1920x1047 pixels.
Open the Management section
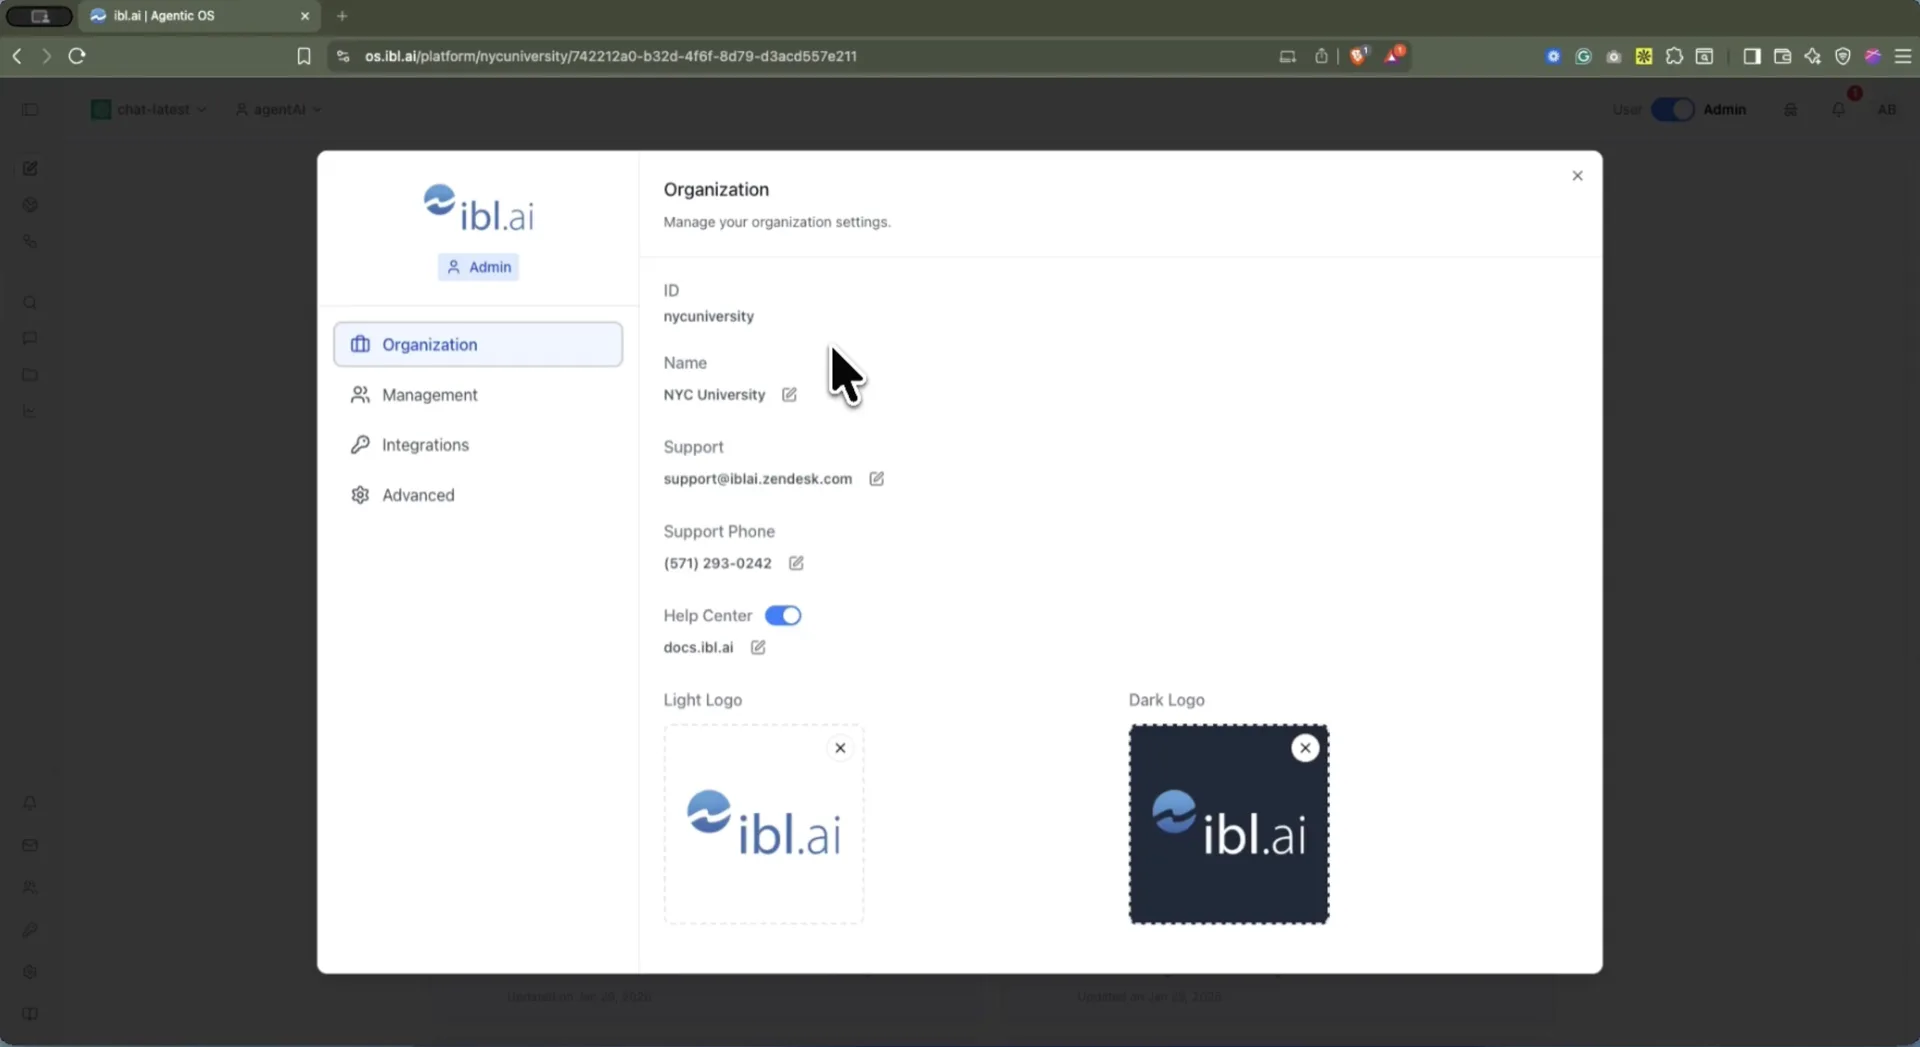478,395
